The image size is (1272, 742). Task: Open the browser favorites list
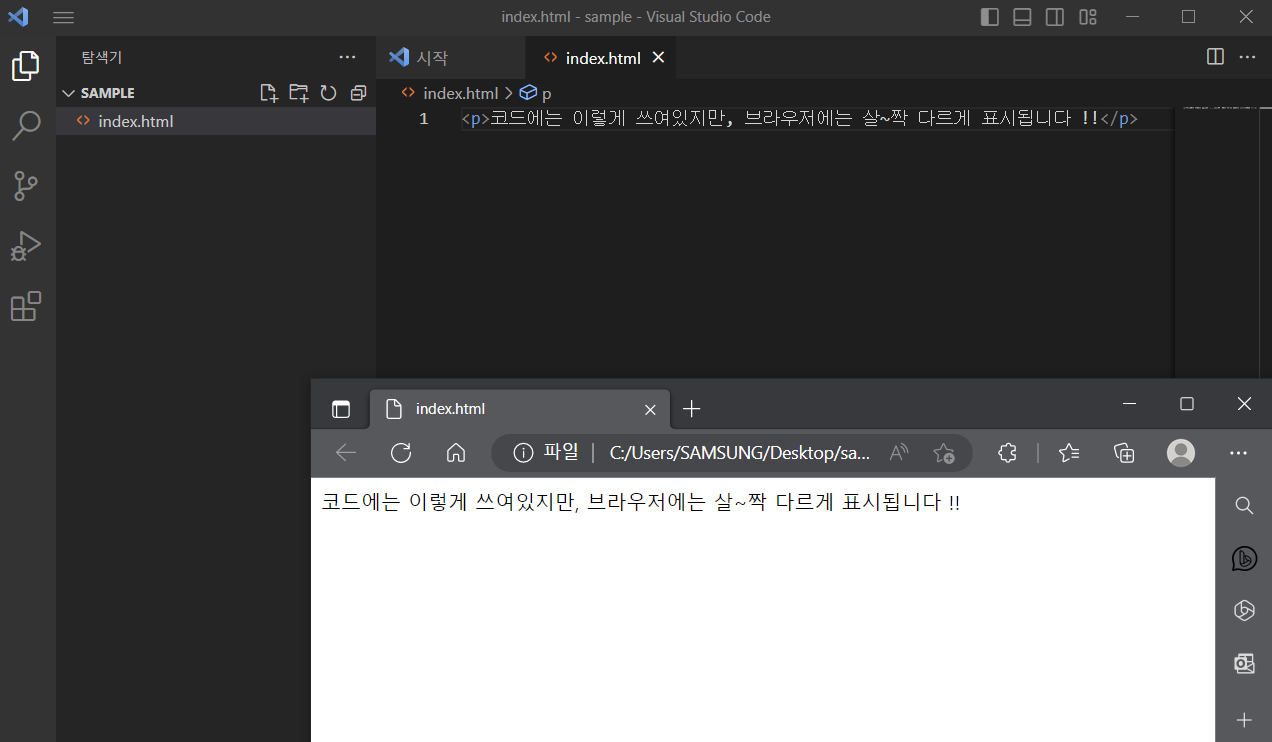tap(1069, 453)
